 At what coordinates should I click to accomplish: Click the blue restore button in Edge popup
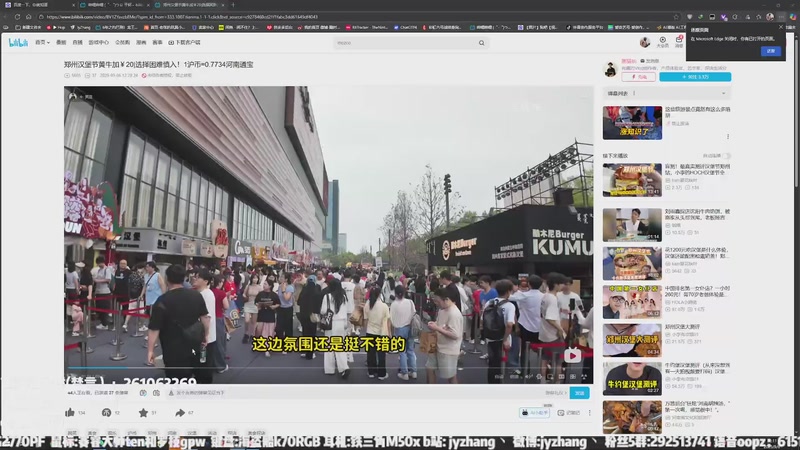point(770,51)
